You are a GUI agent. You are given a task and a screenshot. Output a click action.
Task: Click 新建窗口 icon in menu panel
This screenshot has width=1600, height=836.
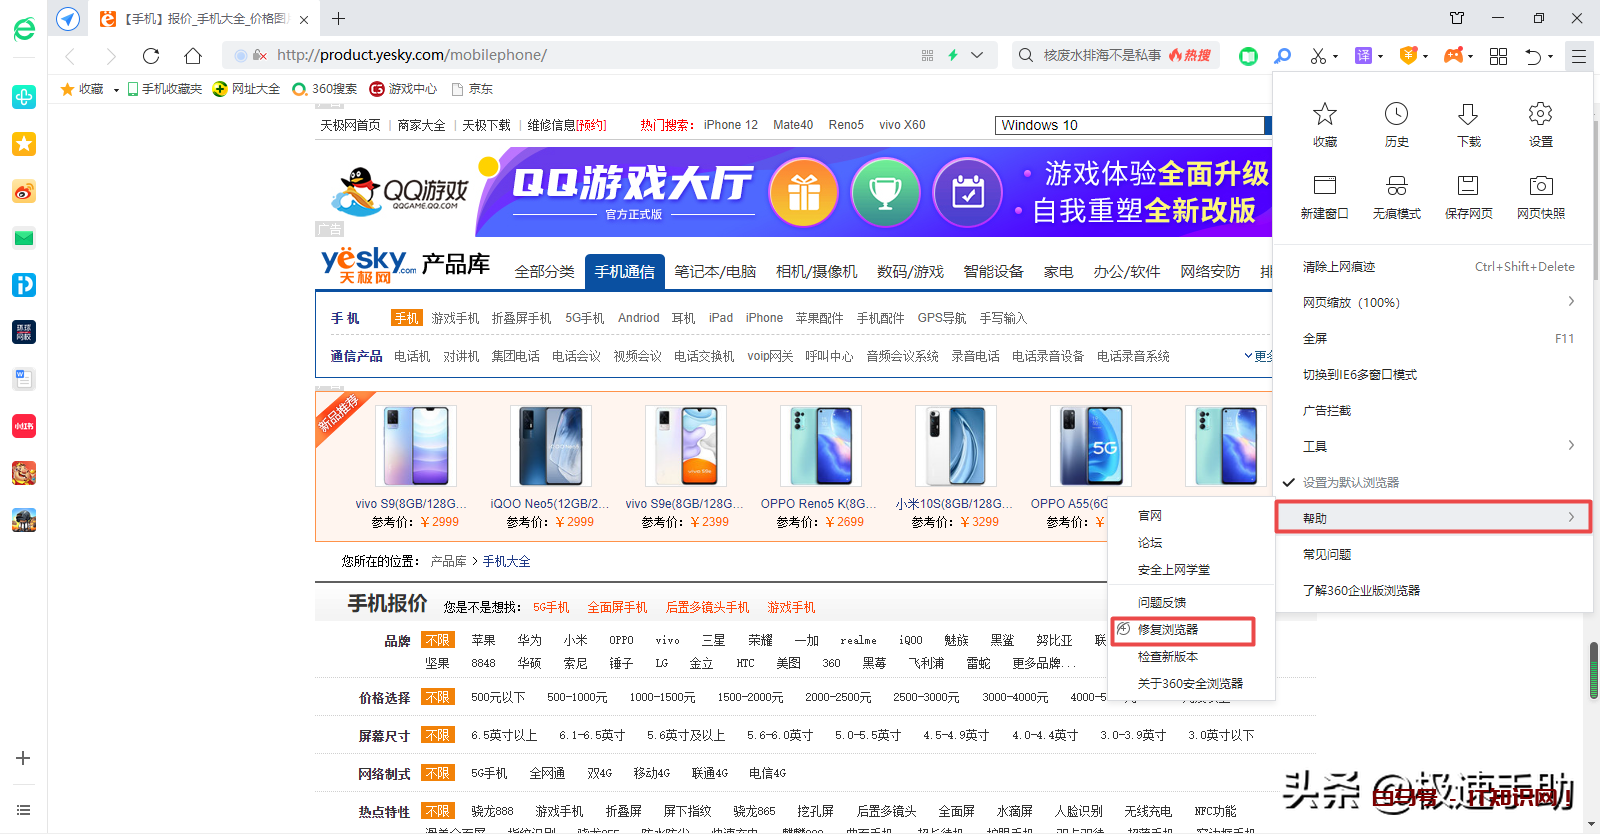1325,185
